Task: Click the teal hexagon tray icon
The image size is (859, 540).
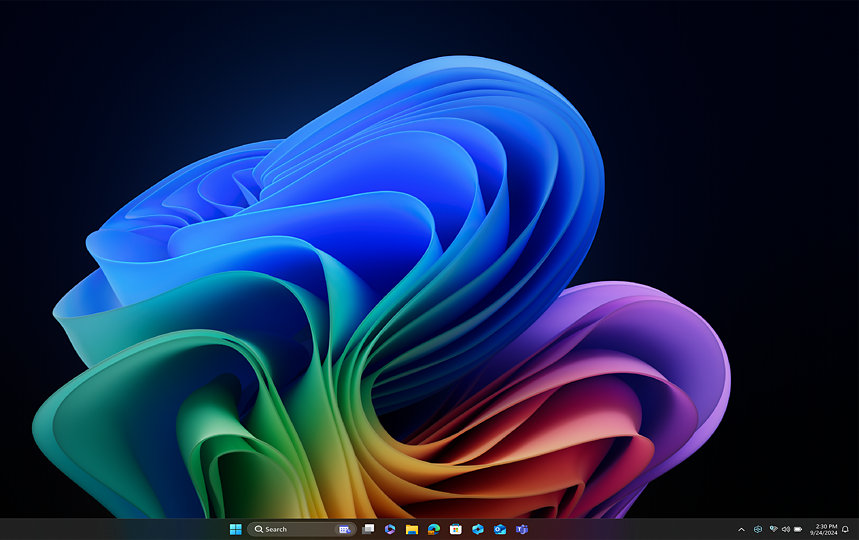Action: pos(758,529)
